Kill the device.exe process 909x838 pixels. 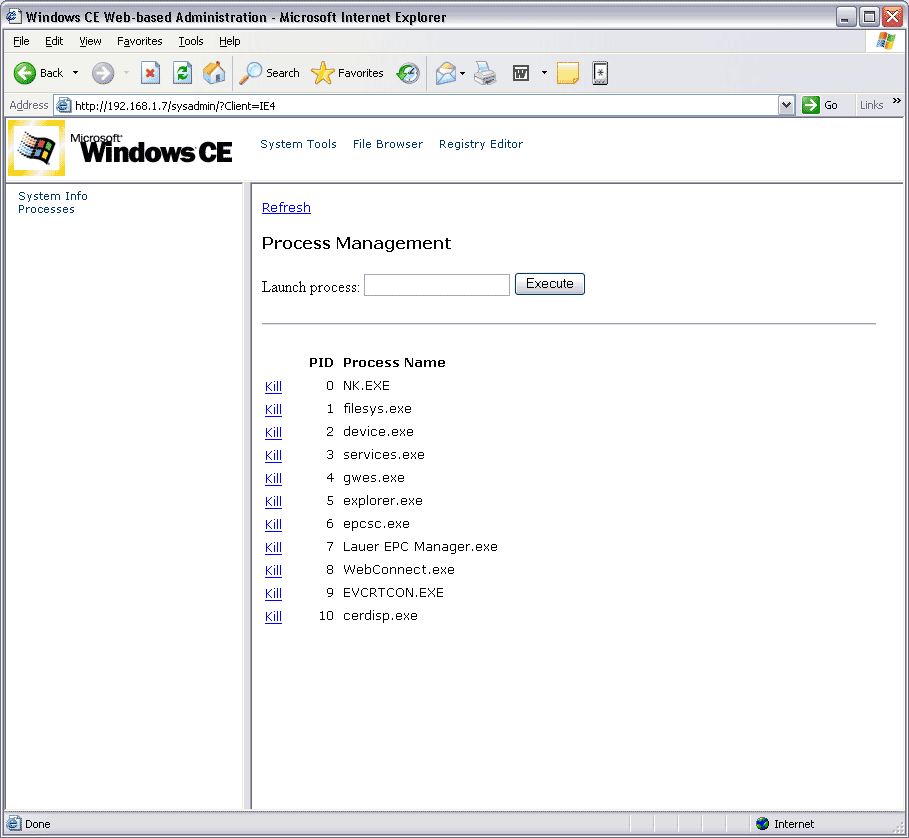[x=273, y=433]
